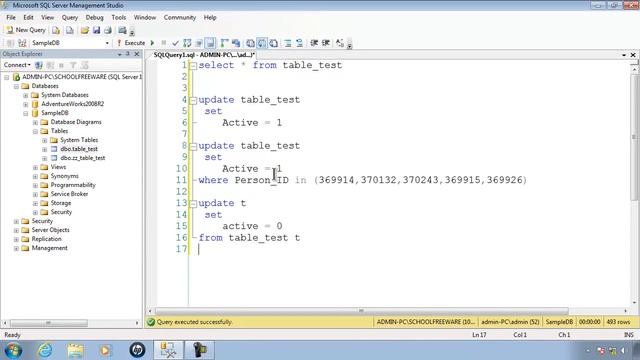Select dbo.zz_table_test table
640x360 pixels.
pos(82,158)
